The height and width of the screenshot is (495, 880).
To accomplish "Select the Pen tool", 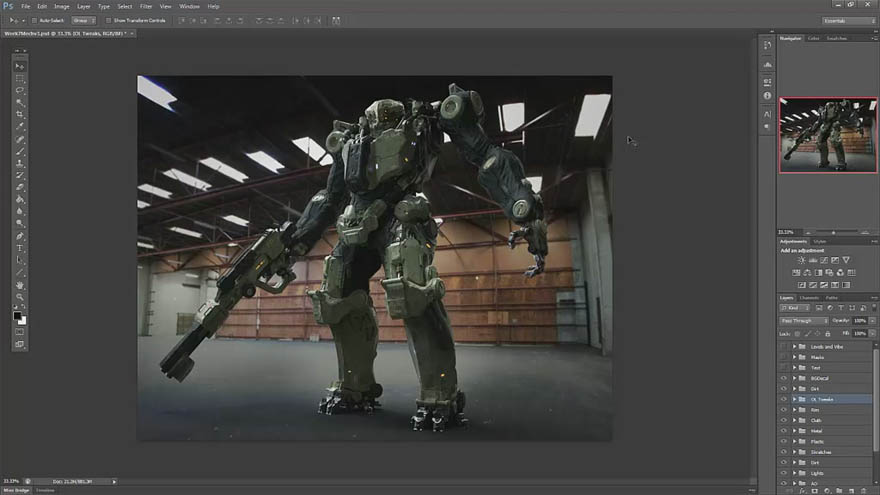I will pyautogui.click(x=20, y=236).
